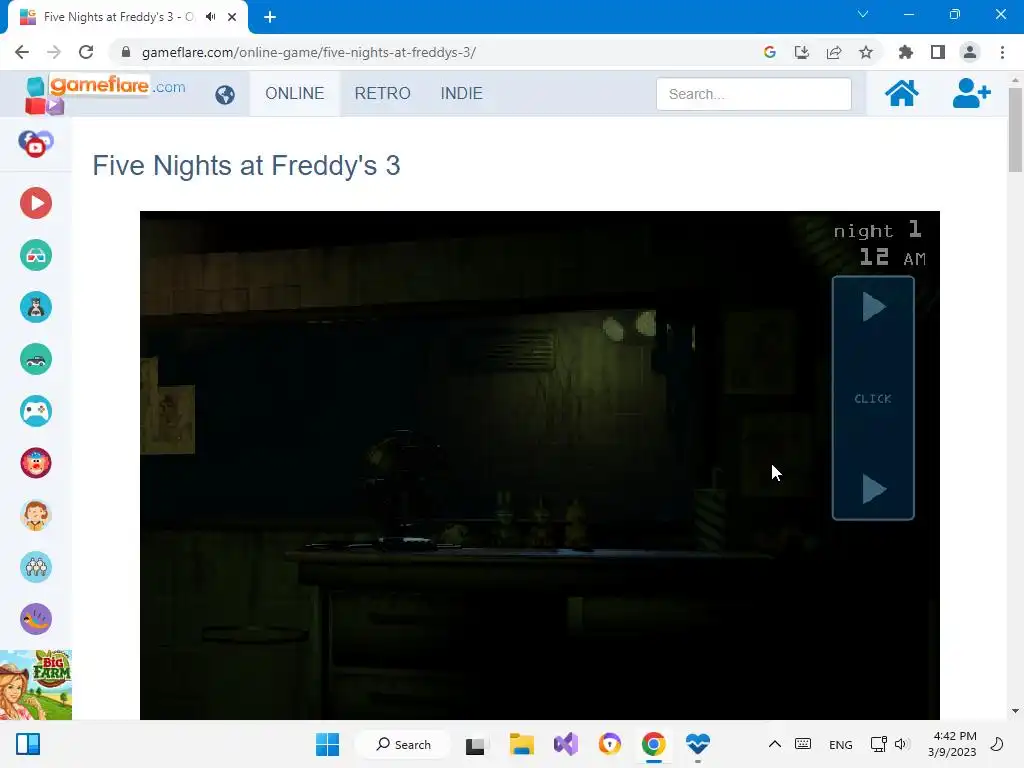Open the extensions puzzle icon
Image resolution: width=1024 pixels, height=768 pixels.
pos(905,52)
